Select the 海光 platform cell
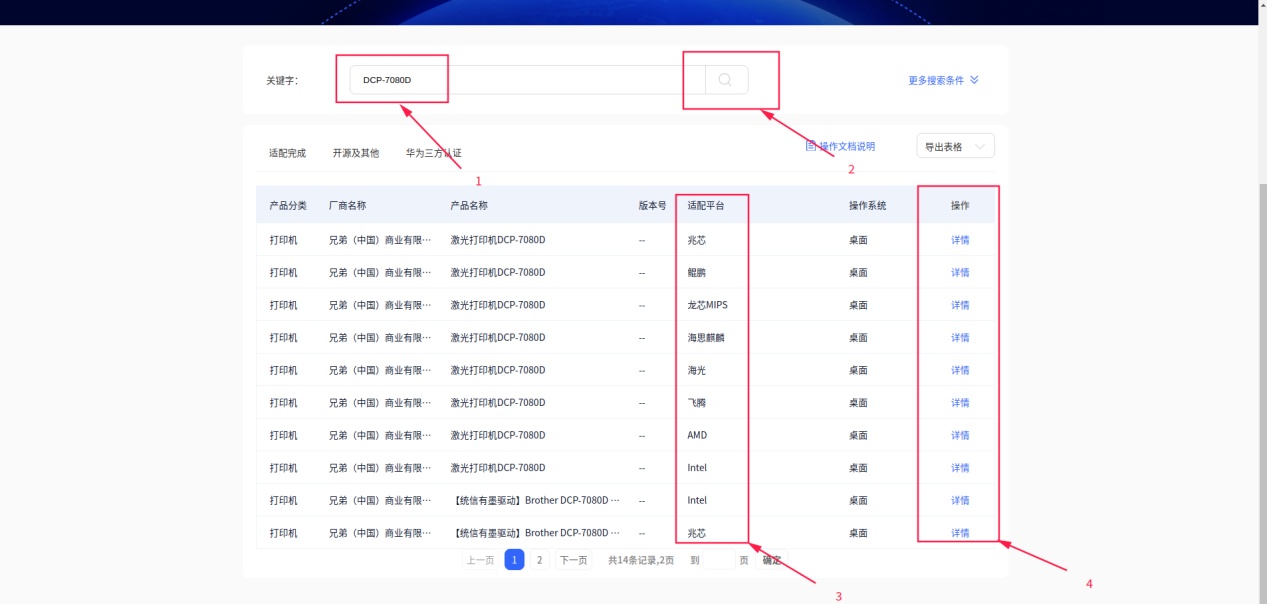The image size is (1267, 604). click(696, 370)
